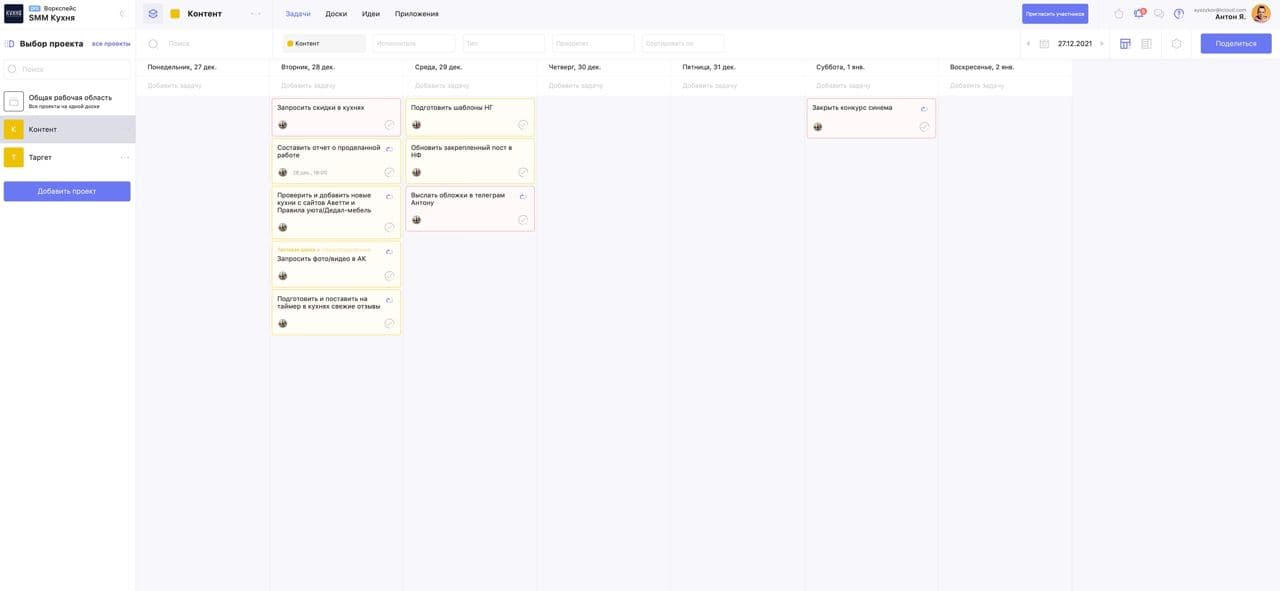Screen dimensions: 1280x591
Task: Switch to the list view icon
Action: pyautogui.click(x=1146, y=44)
